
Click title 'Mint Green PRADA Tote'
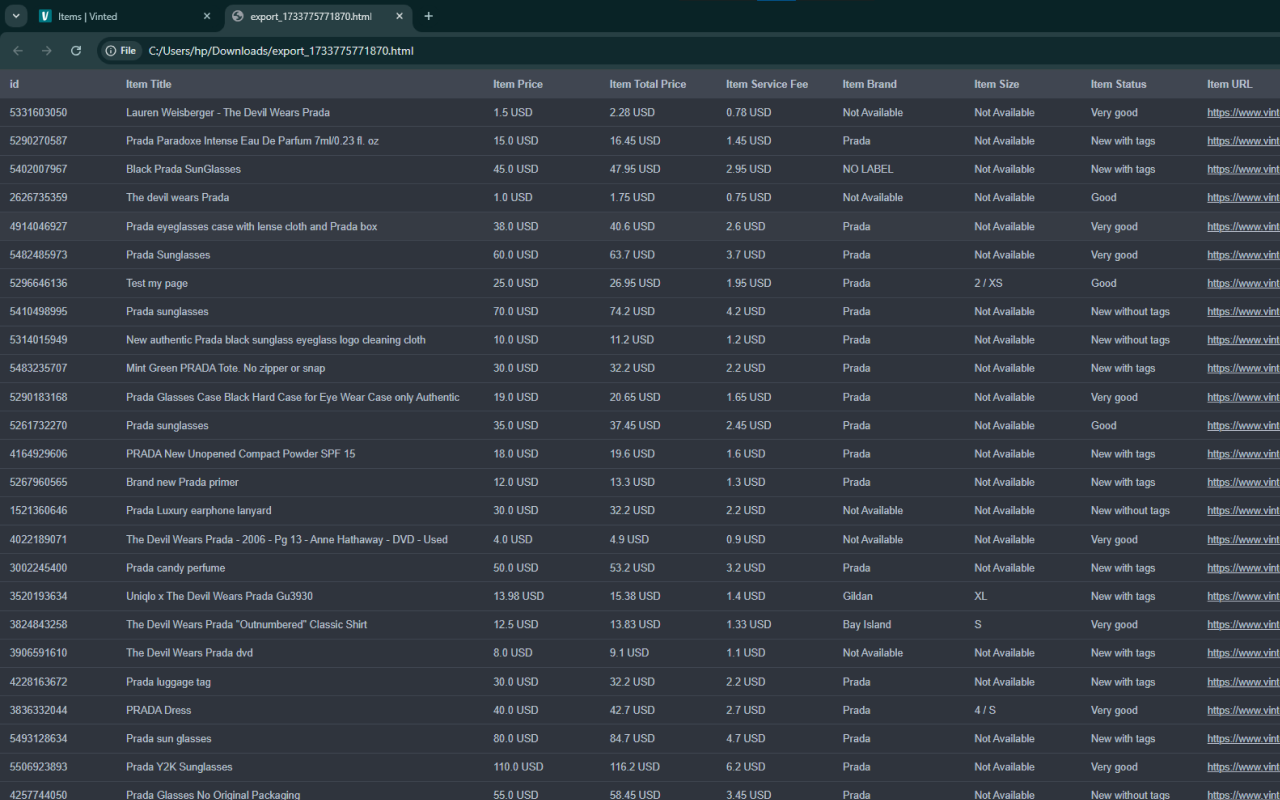[x=225, y=368]
